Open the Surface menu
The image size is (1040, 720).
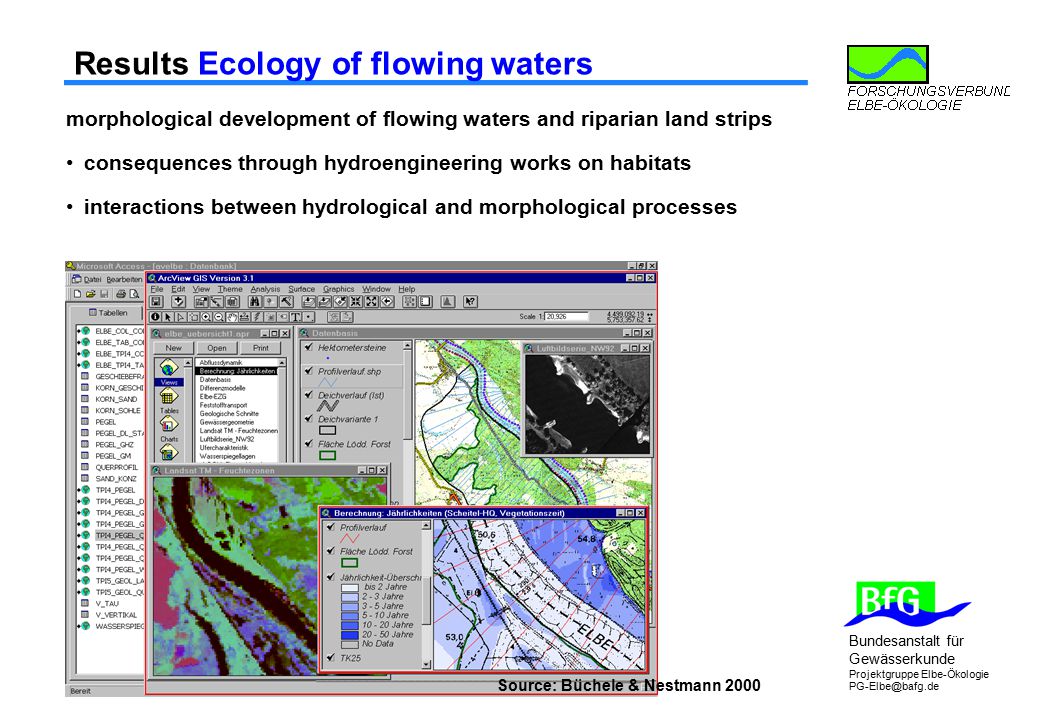tap(301, 289)
